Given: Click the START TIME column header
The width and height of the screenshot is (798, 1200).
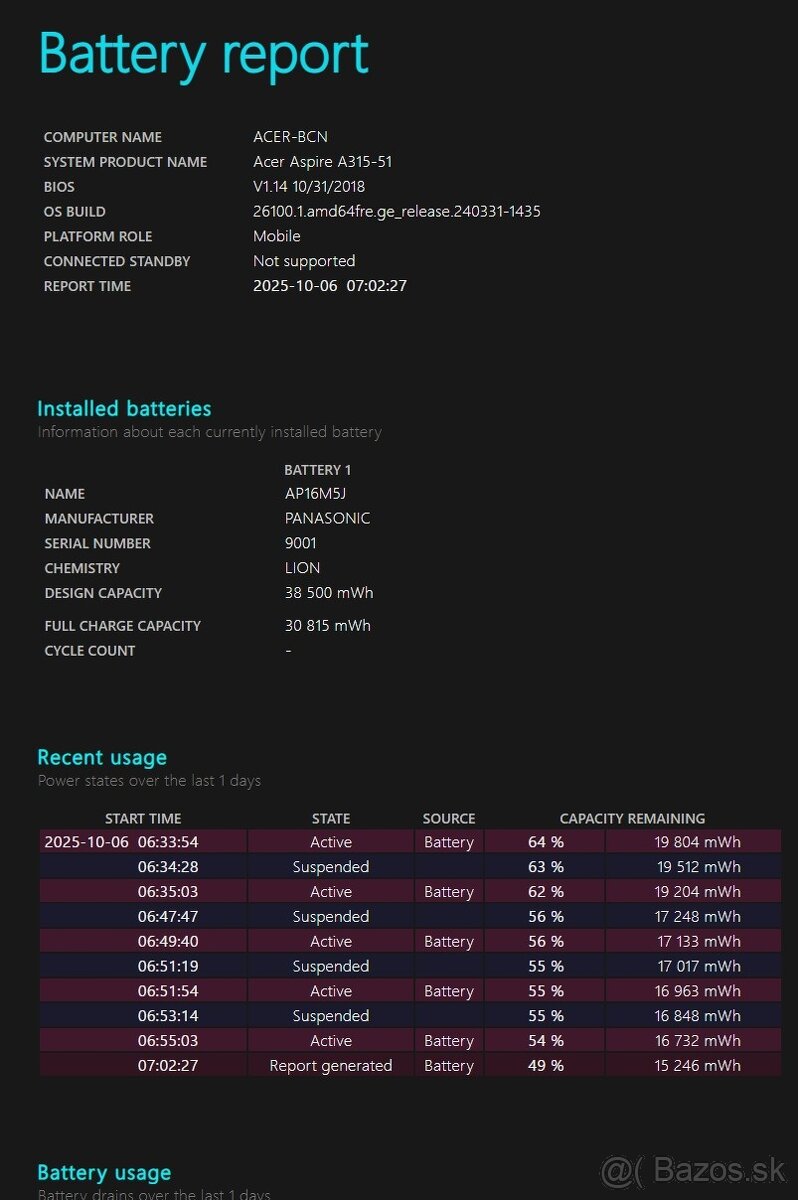Looking at the screenshot, I should (143, 818).
